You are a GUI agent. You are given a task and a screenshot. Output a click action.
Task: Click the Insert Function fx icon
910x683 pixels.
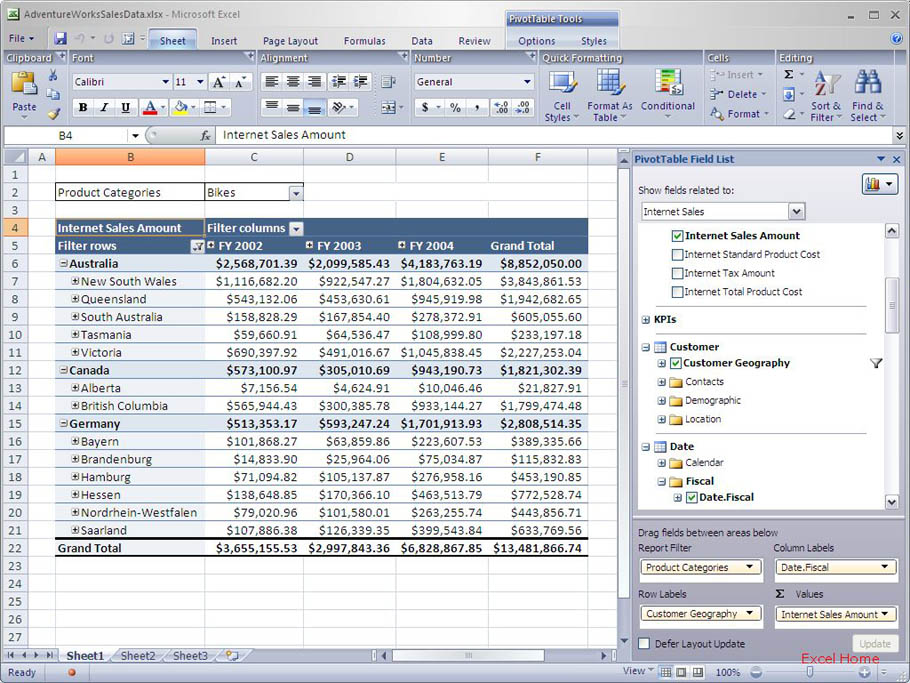(x=205, y=135)
